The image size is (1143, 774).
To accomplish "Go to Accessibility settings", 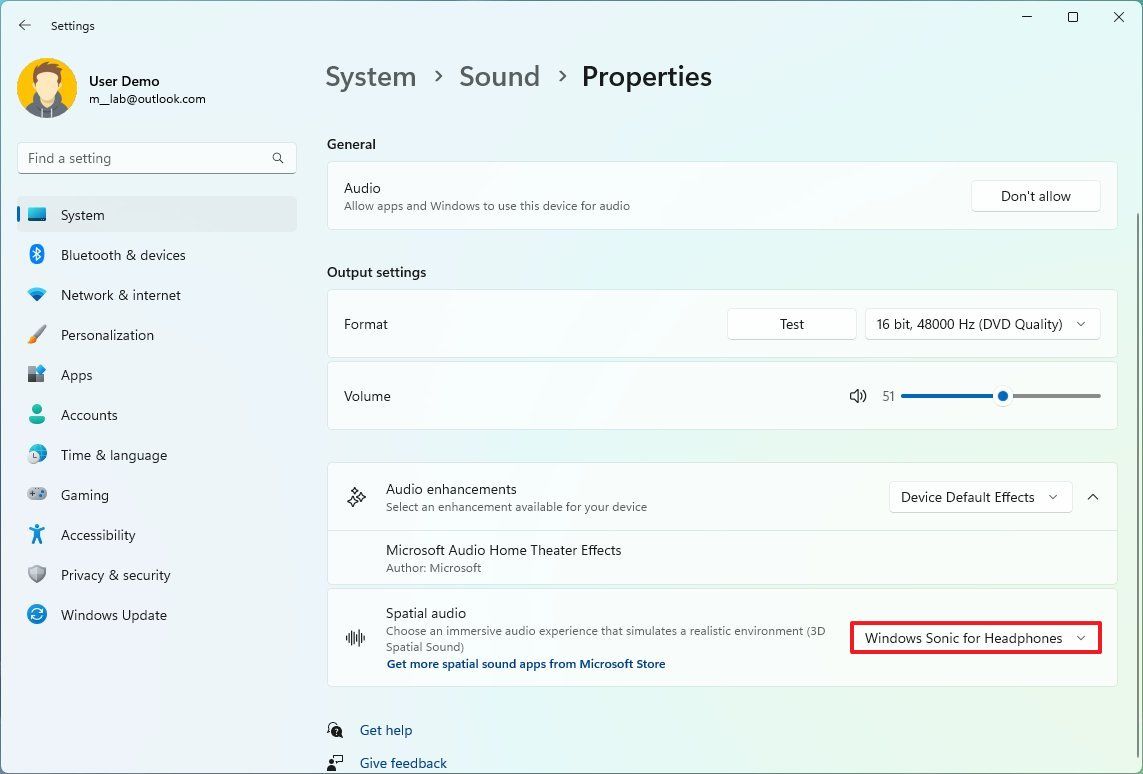I will click(98, 535).
